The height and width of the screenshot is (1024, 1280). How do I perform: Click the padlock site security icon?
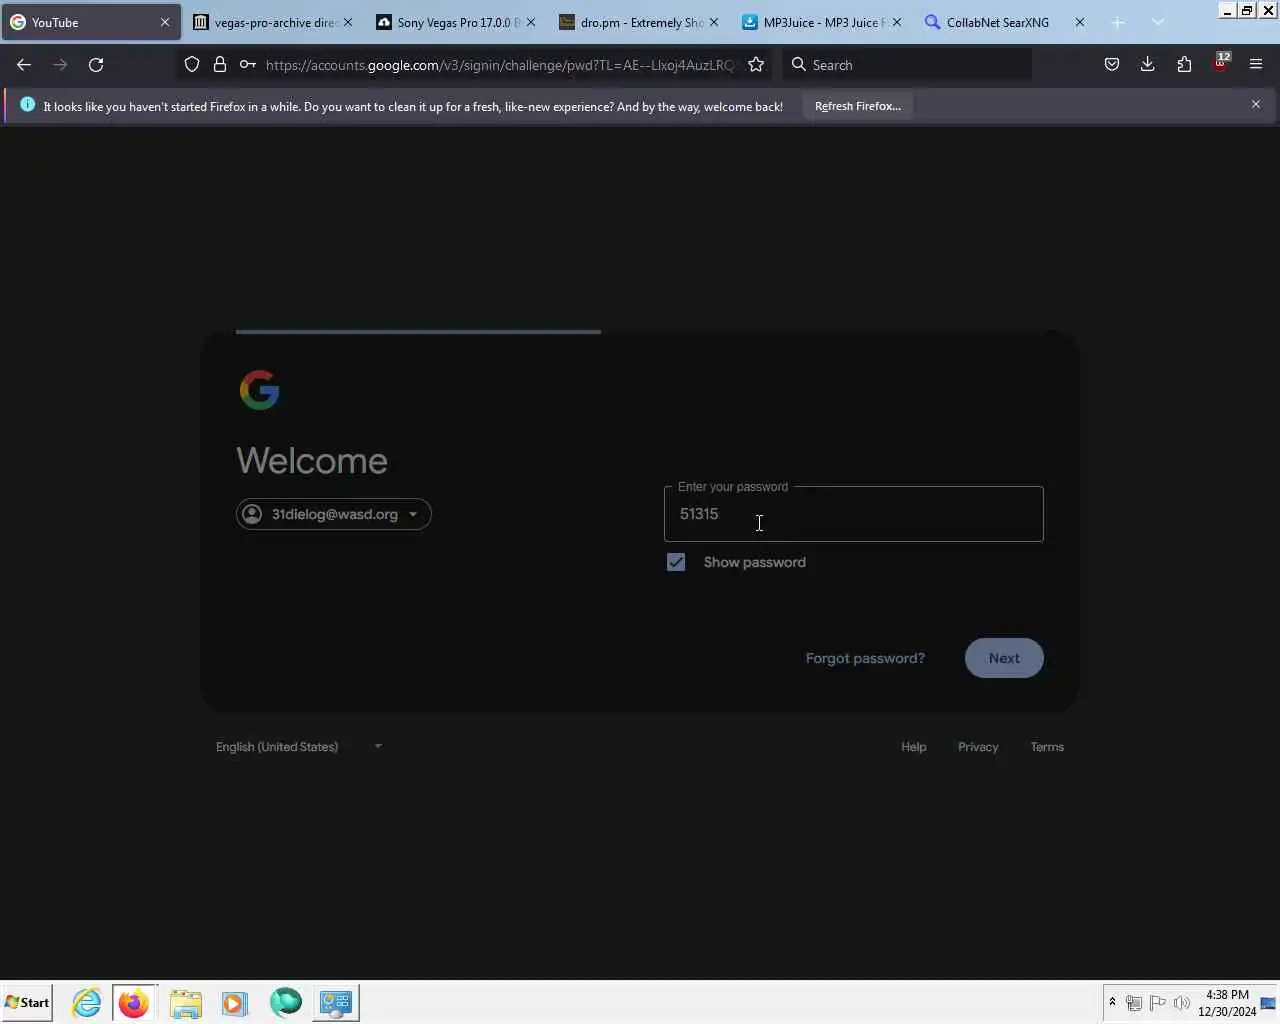(x=220, y=65)
